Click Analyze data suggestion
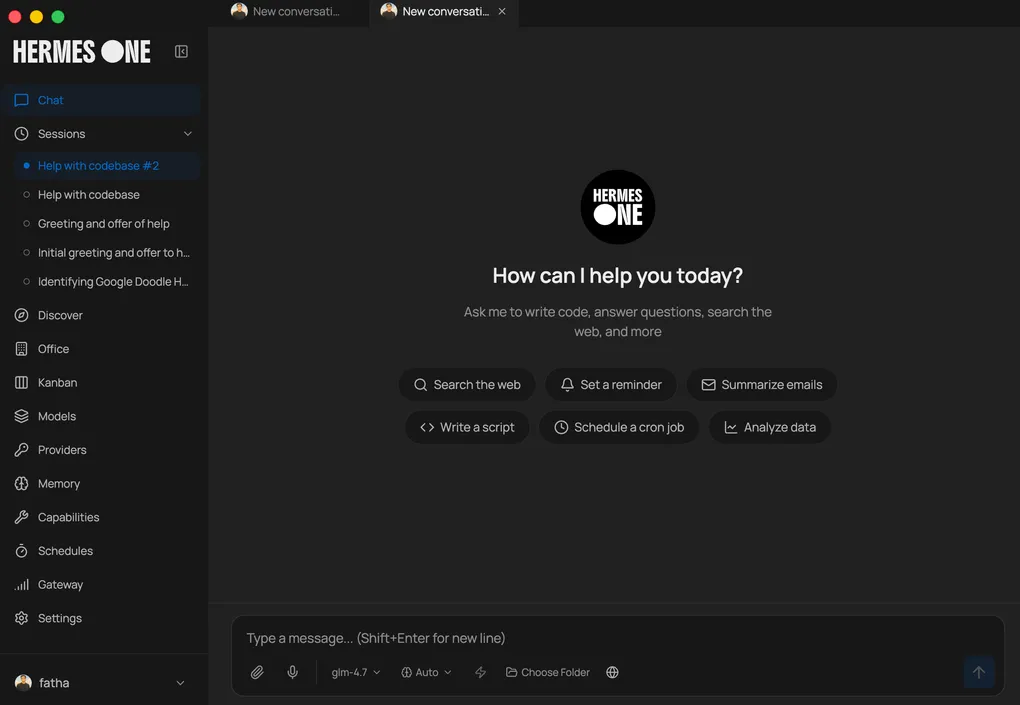The height and width of the screenshot is (705, 1020). [770, 427]
